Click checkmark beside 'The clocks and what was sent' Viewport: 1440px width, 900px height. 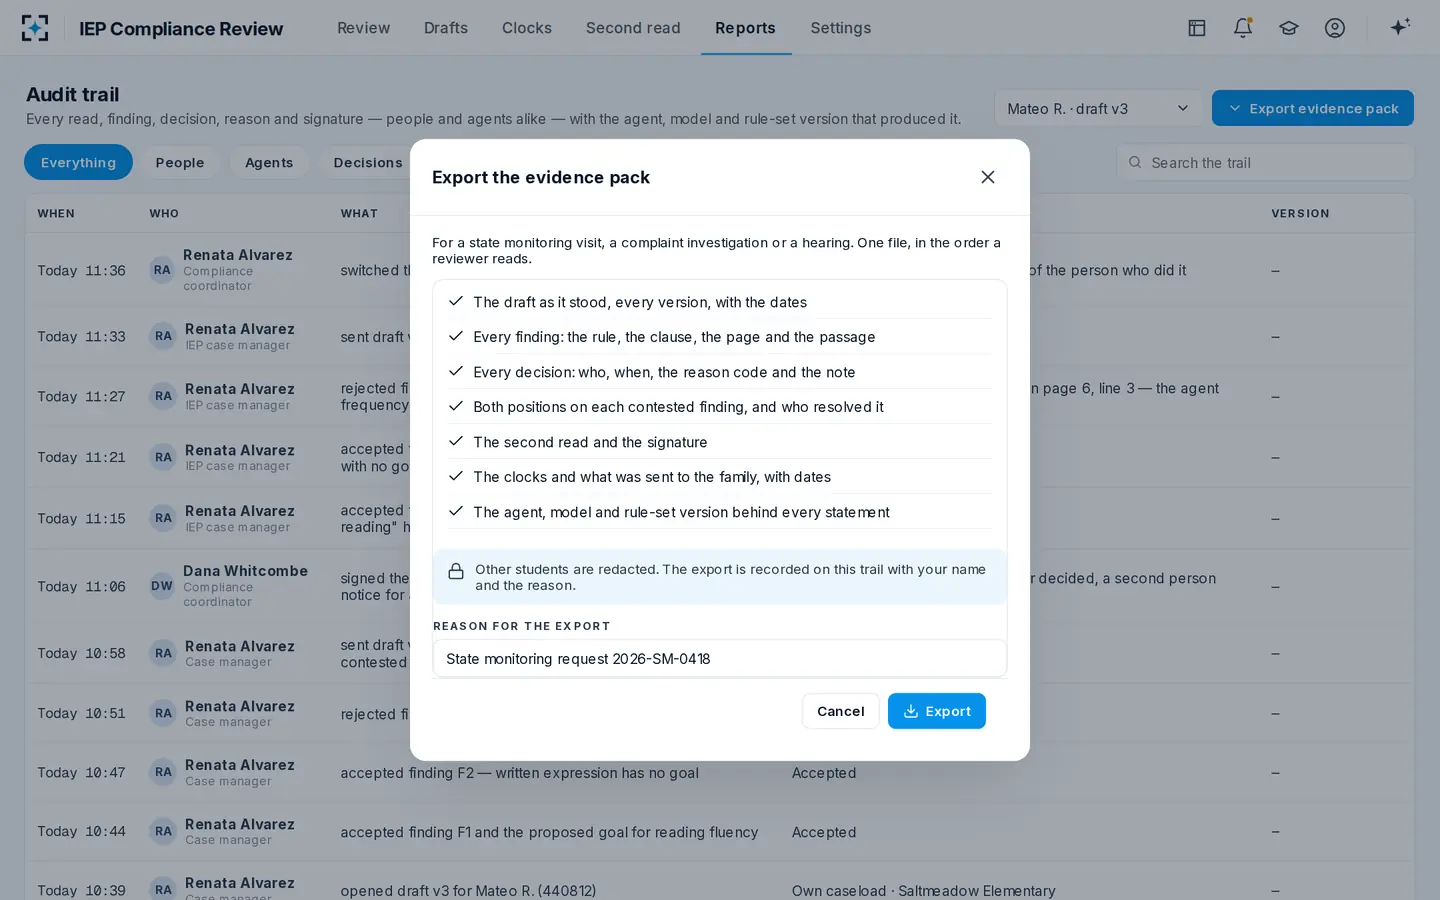tap(456, 476)
